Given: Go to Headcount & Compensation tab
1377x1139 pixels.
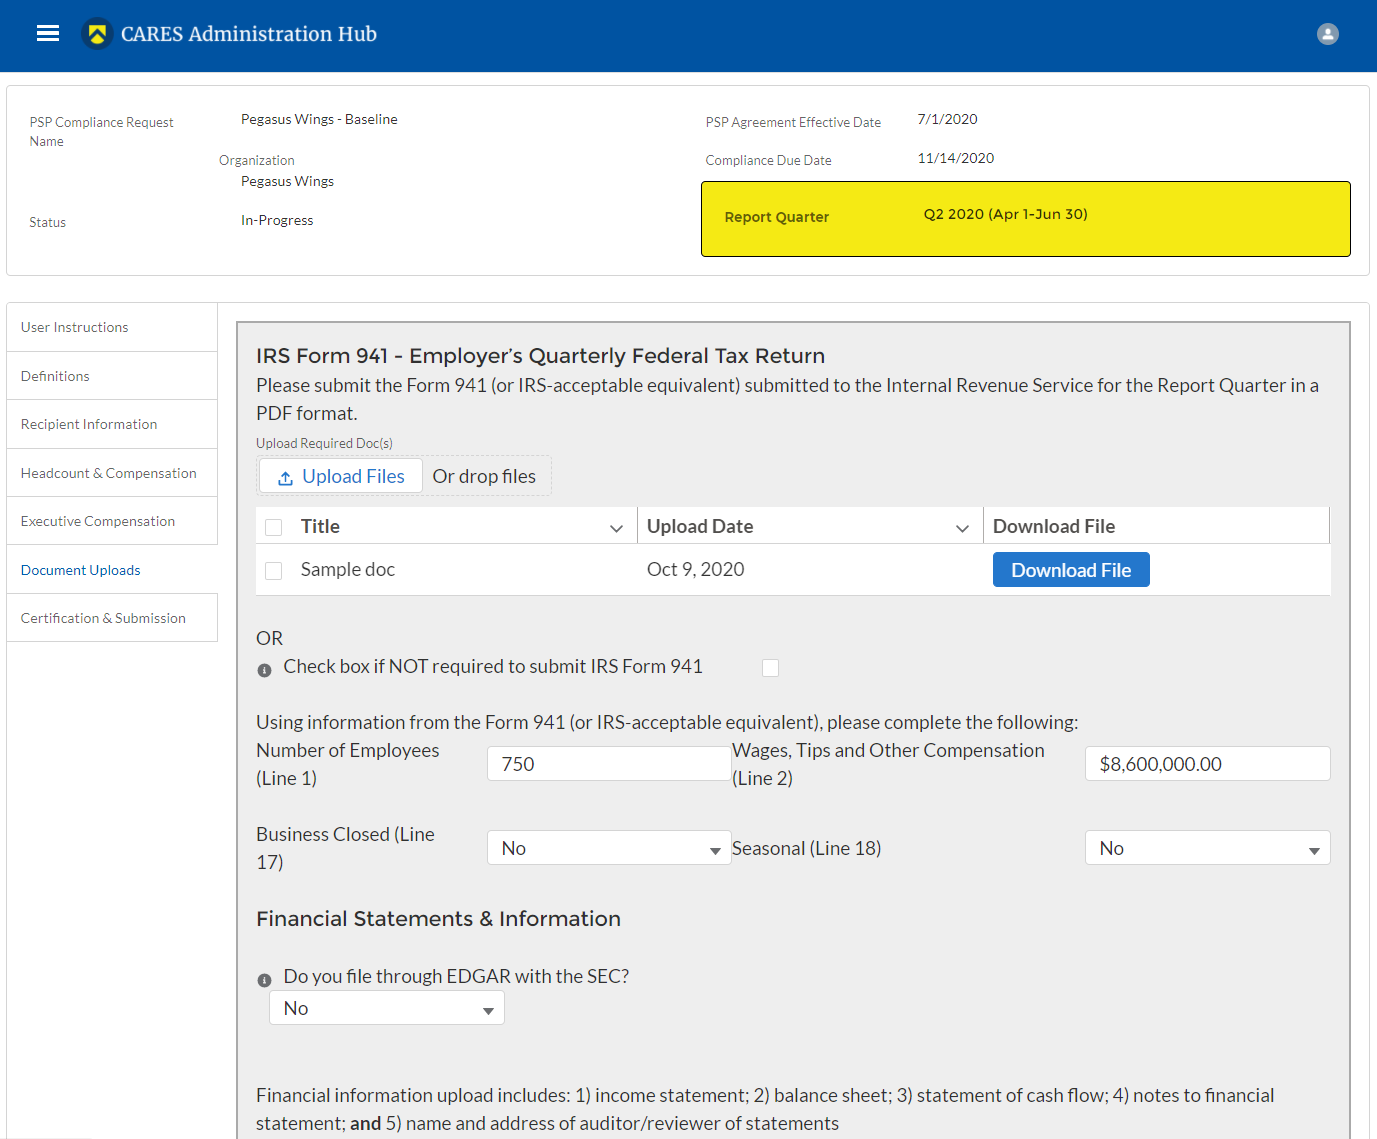Looking at the screenshot, I should coord(109,473).
